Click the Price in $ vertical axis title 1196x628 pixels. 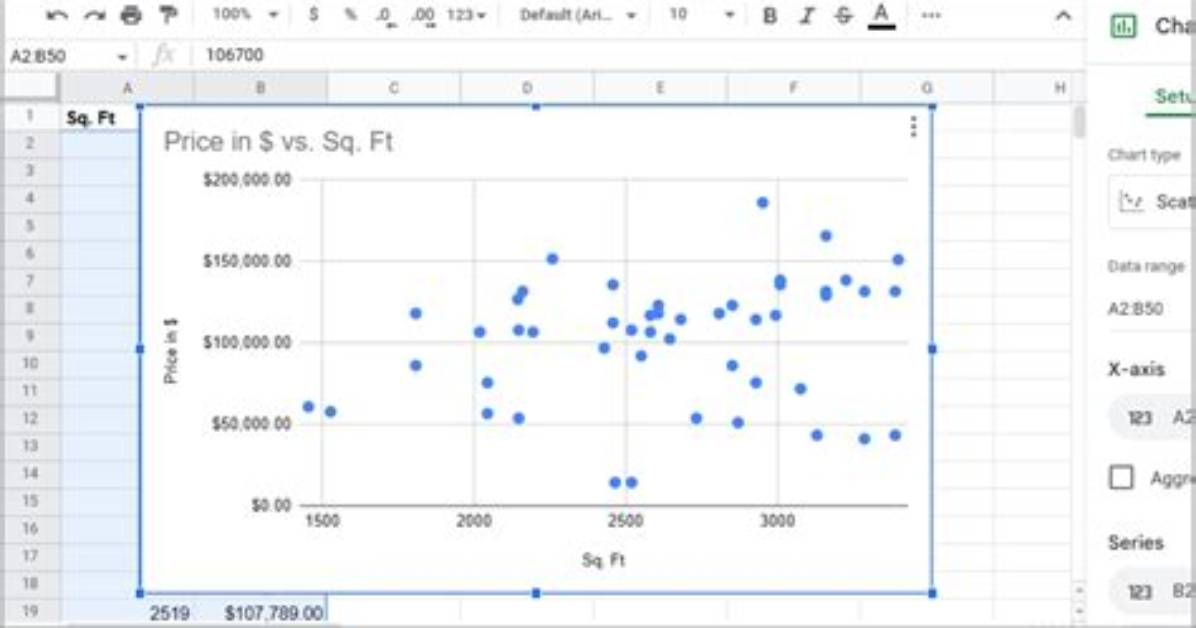tap(171, 351)
